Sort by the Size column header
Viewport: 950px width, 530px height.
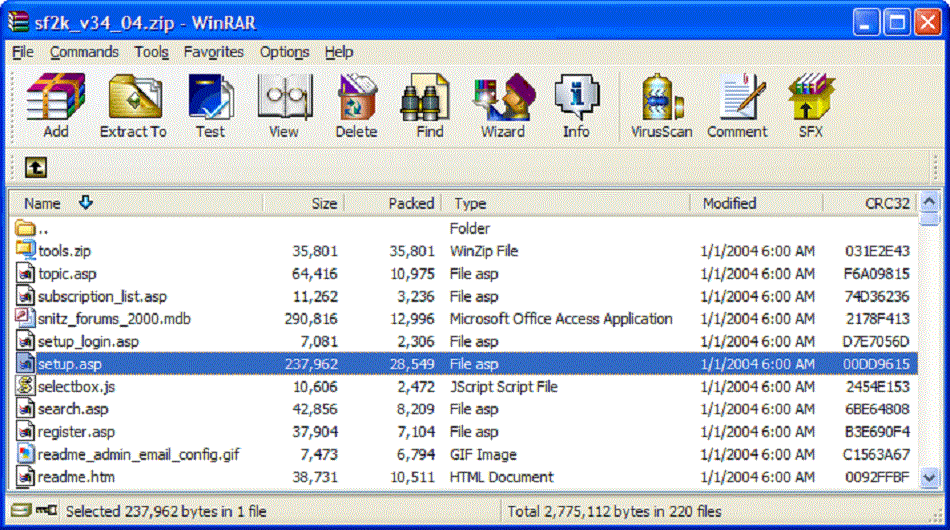coord(303,203)
